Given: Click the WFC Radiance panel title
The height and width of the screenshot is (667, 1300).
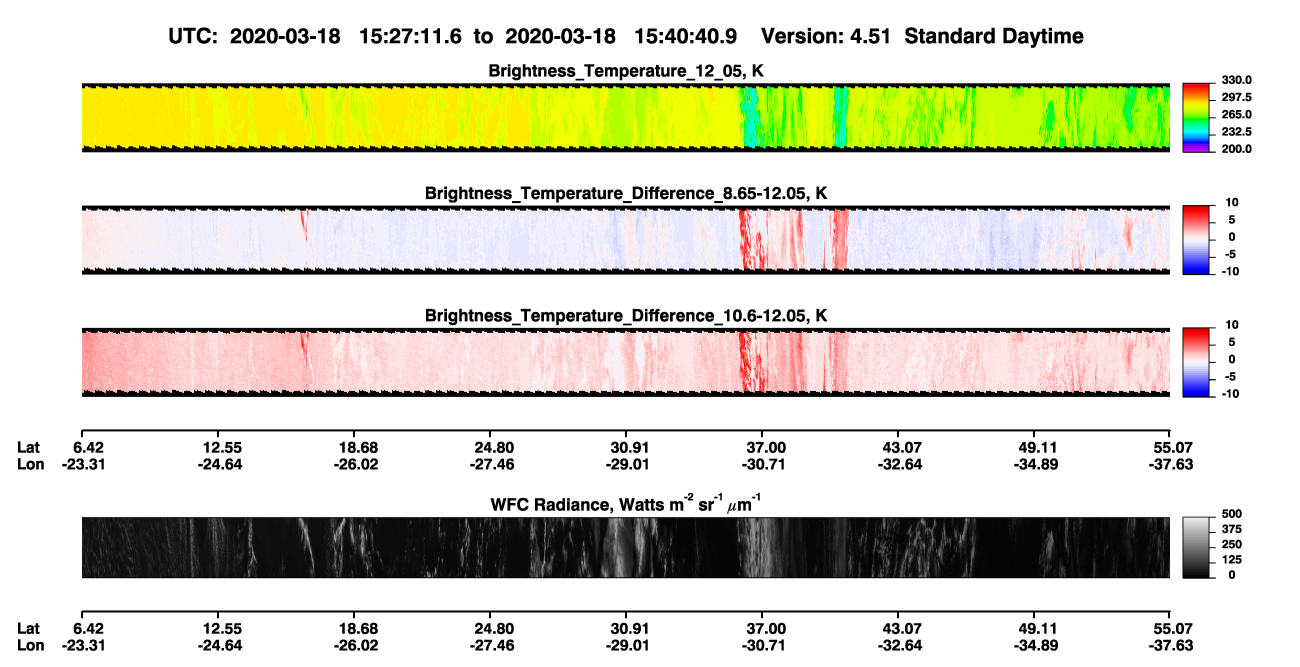Looking at the screenshot, I should (626, 504).
